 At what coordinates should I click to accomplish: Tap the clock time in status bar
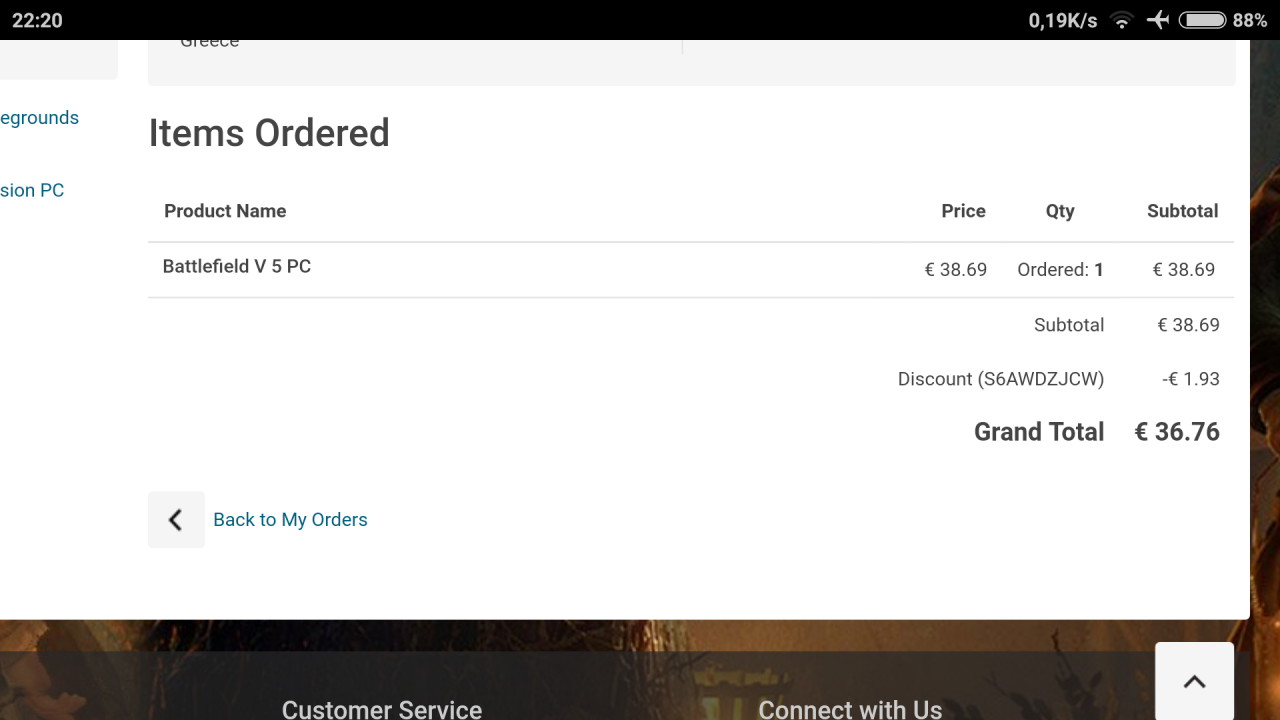(37, 20)
